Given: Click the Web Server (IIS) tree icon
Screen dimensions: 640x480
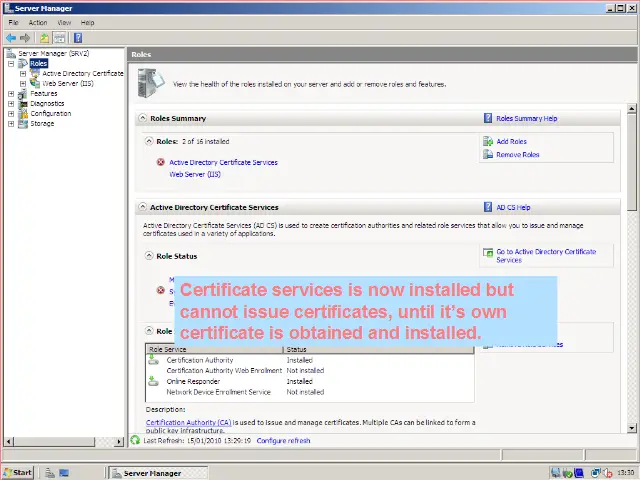Looking at the screenshot, I should [x=35, y=83].
